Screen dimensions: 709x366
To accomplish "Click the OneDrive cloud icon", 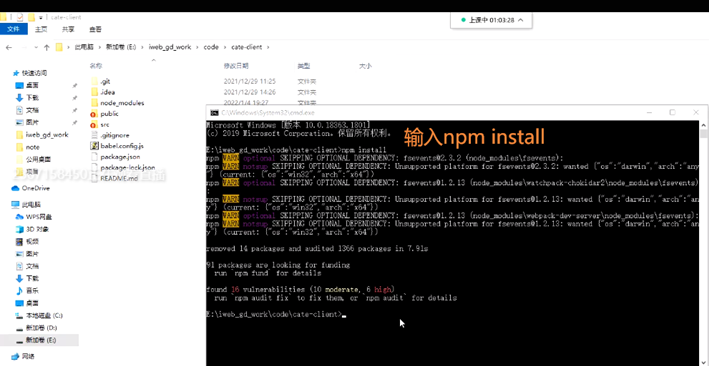I will click(x=15, y=188).
